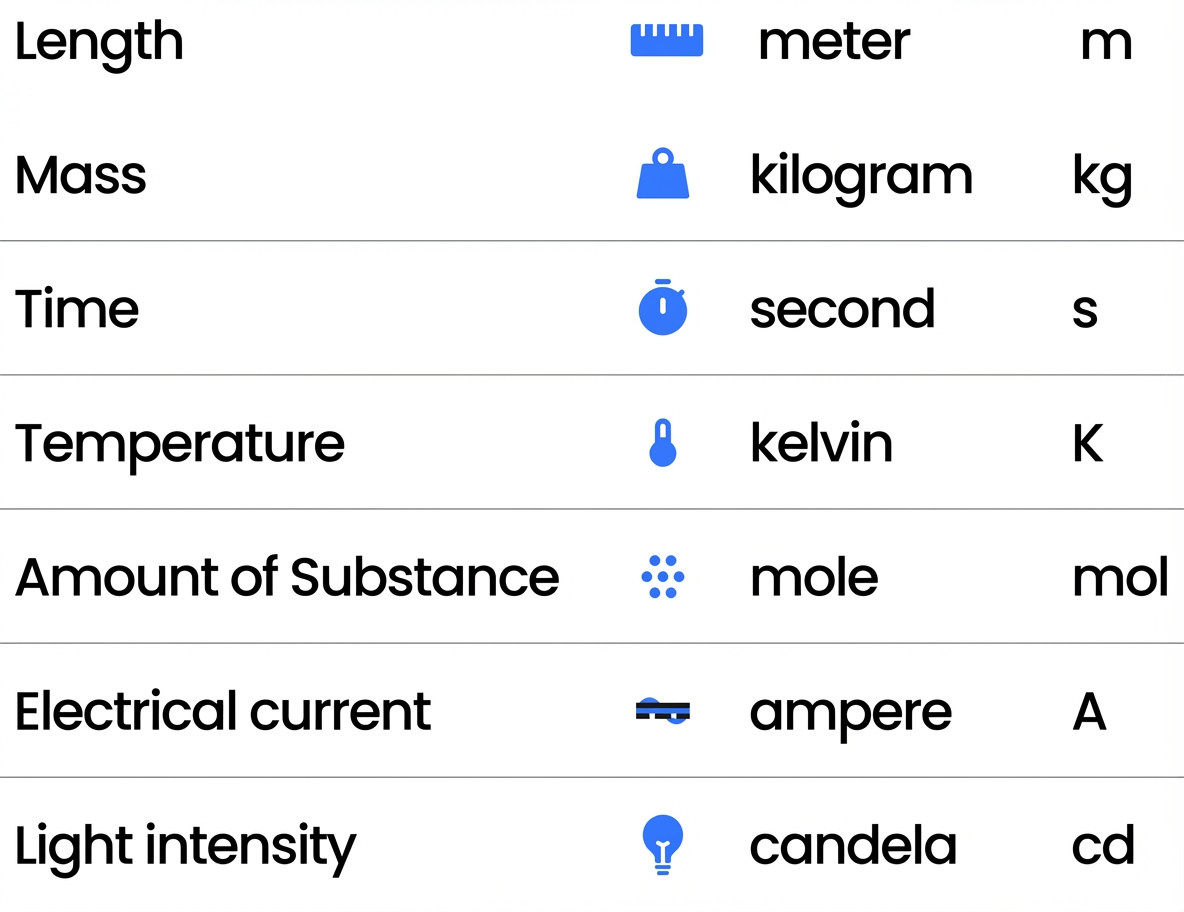Click the symbol mol

click(1120, 577)
